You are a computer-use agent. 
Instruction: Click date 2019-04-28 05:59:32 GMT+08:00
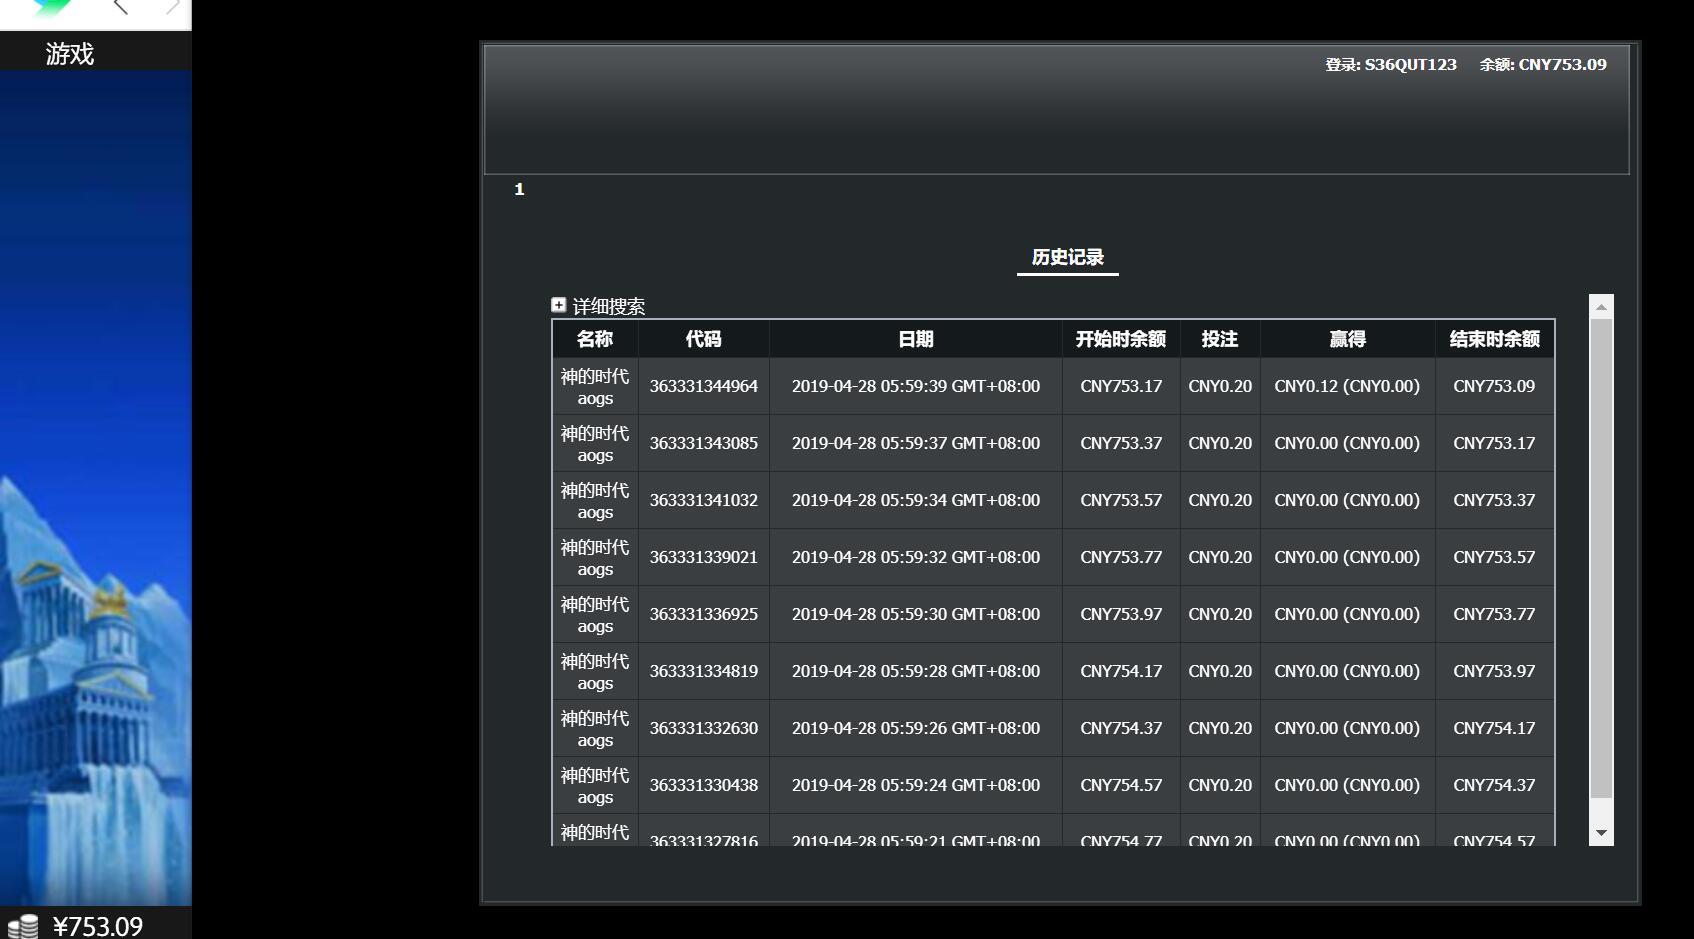916,557
